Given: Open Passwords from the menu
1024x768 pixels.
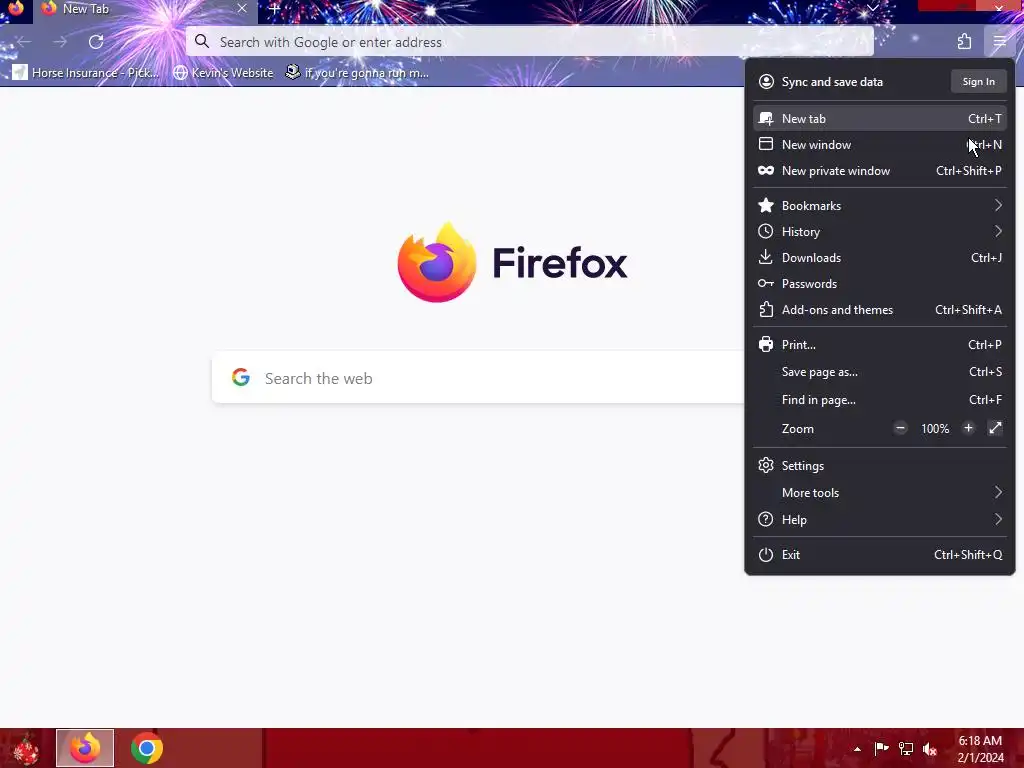Looking at the screenshot, I should pyautogui.click(x=880, y=284).
